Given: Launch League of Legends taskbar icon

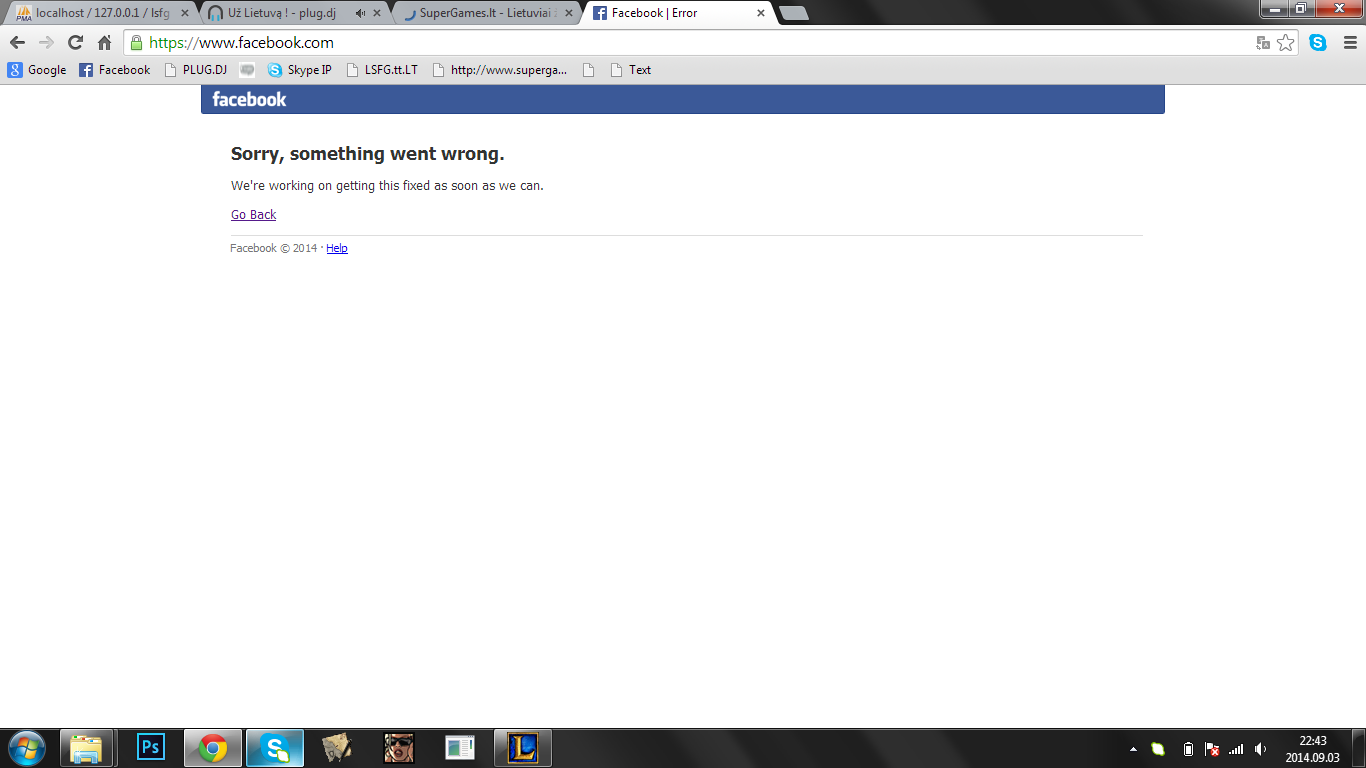Looking at the screenshot, I should (523, 748).
